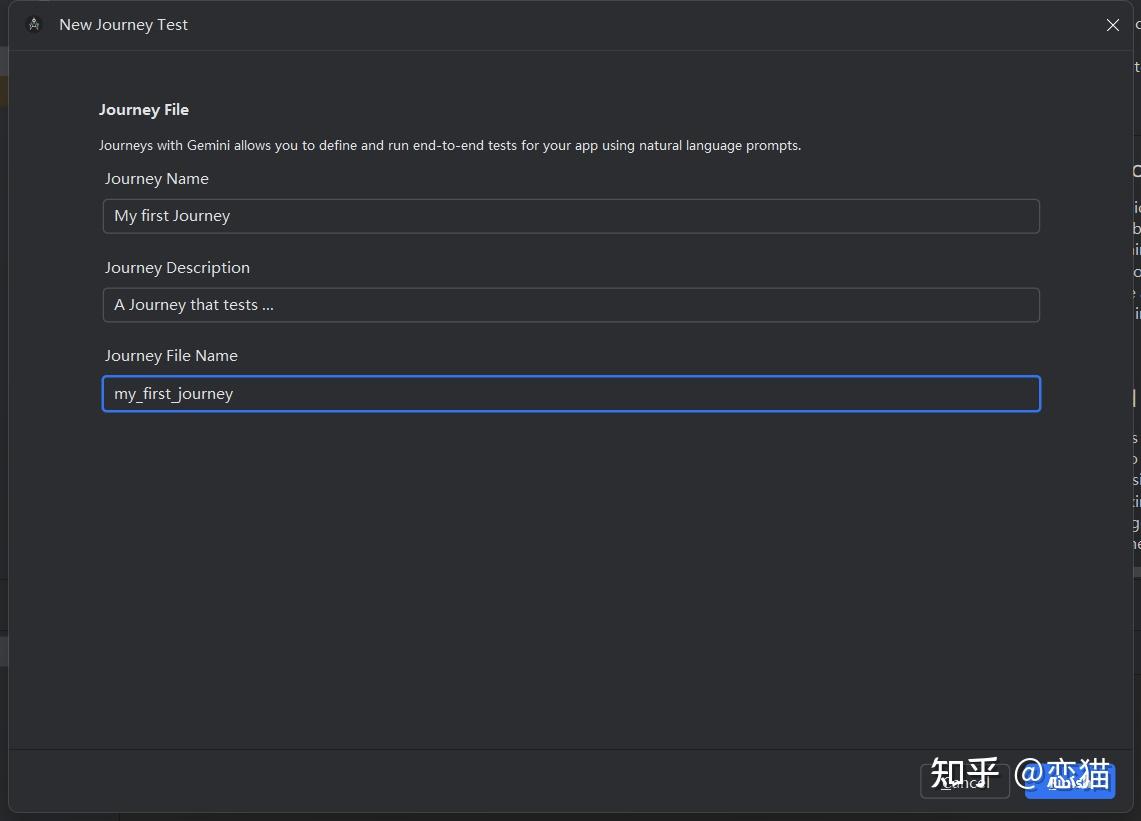1141x821 pixels.
Task: Focus the Journey File Name field
Action: point(570,393)
